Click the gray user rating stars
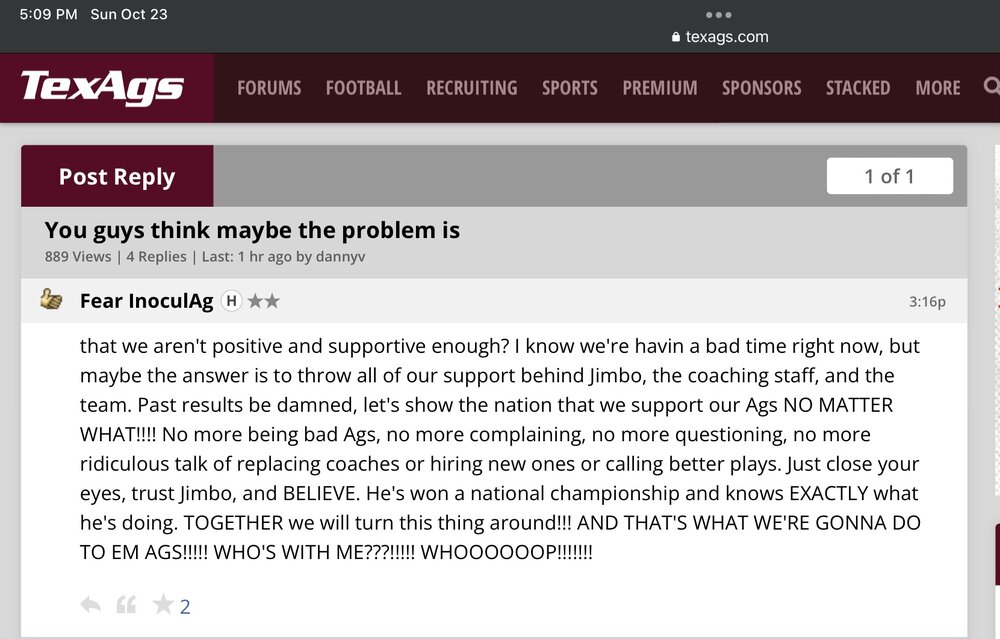The width and height of the screenshot is (1000, 639). coord(263,300)
